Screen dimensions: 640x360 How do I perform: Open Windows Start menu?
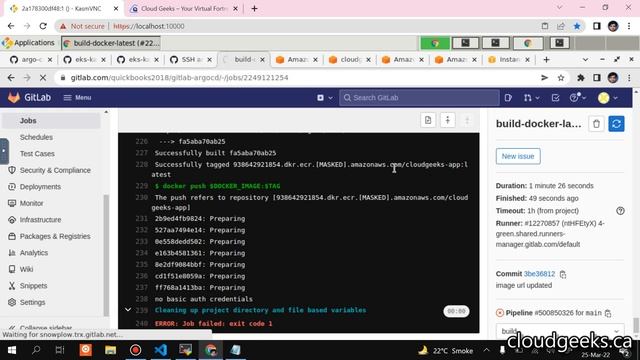point(11,350)
